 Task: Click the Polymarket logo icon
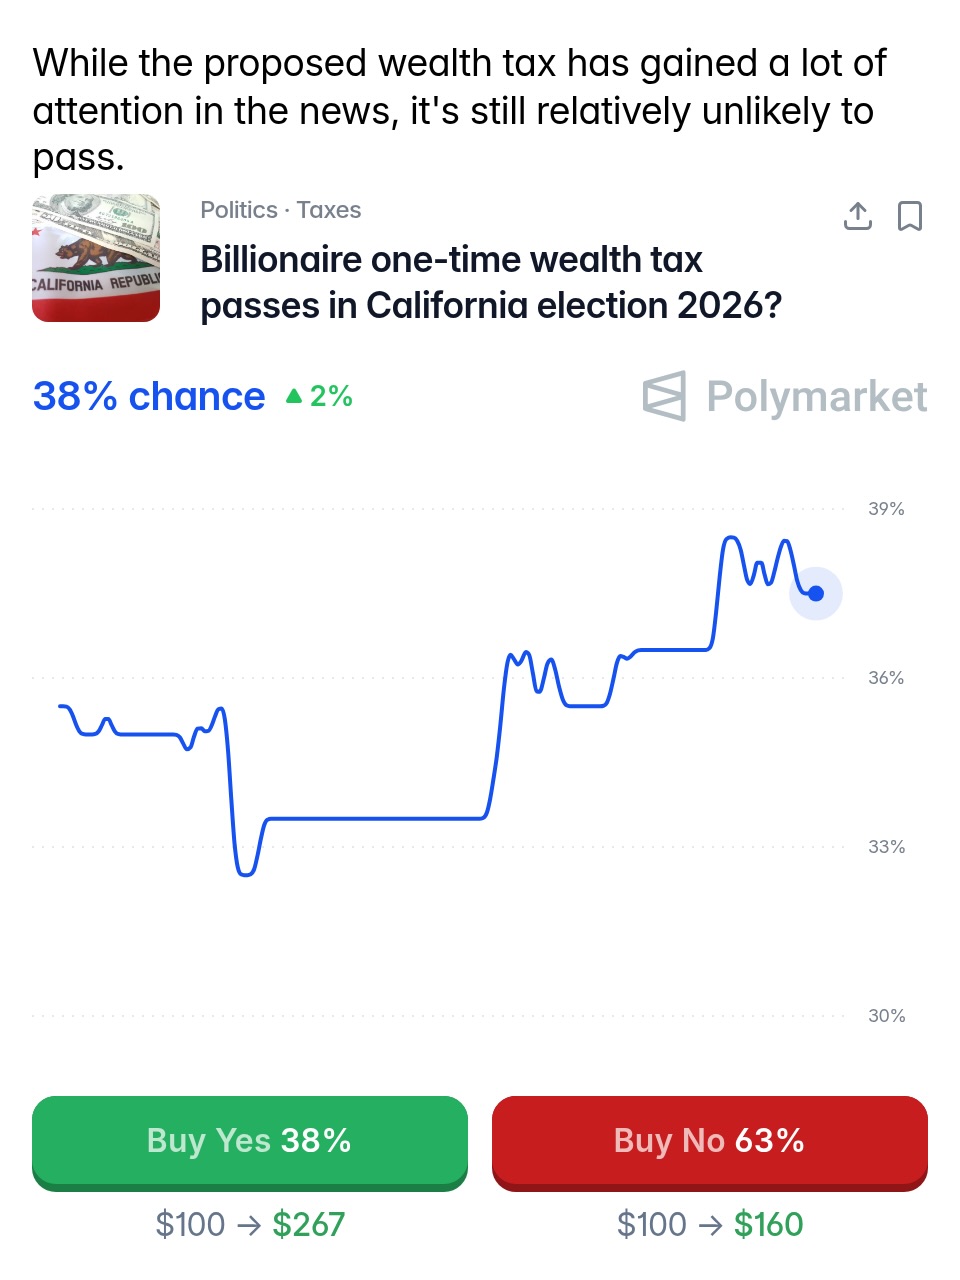(665, 396)
